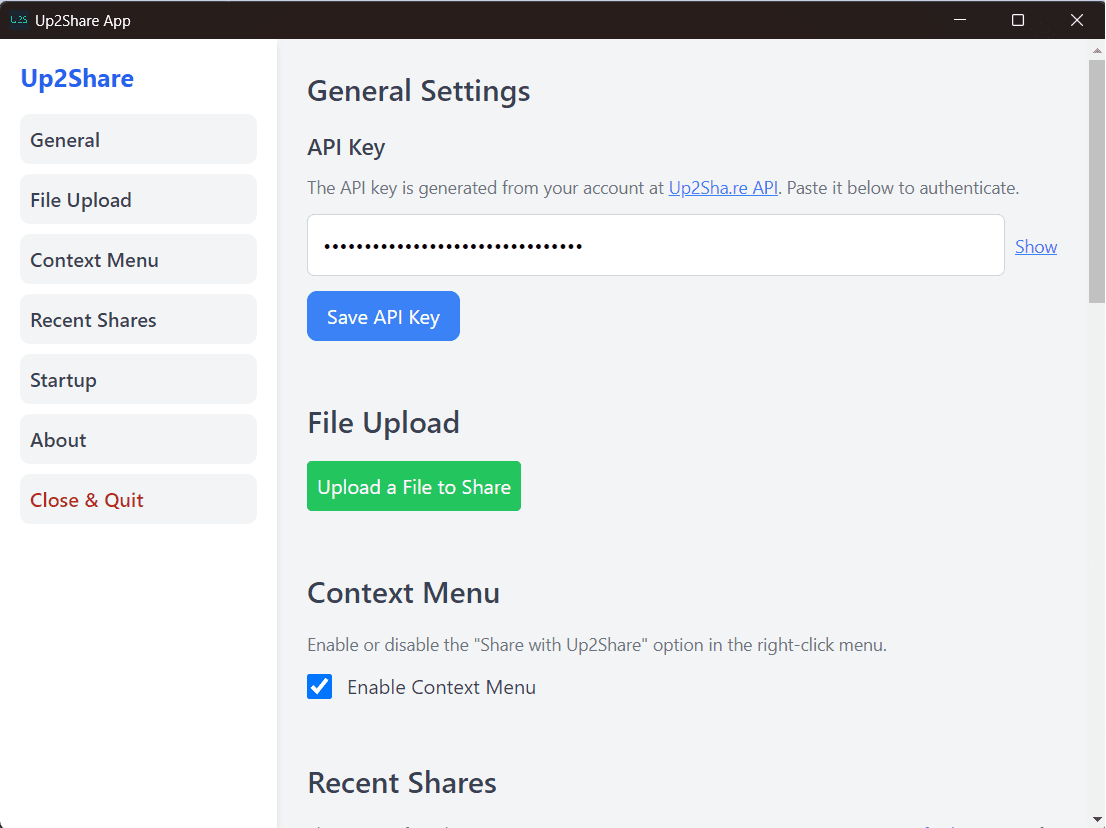Uncheck Enable Context Menu checkbox
The height and width of the screenshot is (828, 1106).
[x=320, y=686]
